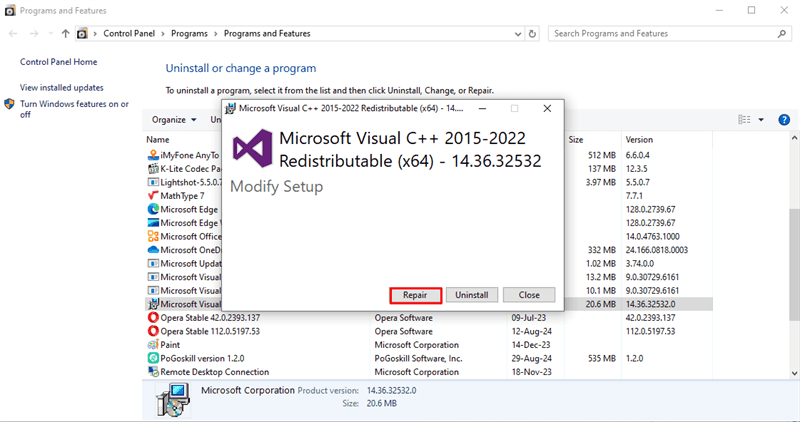The width and height of the screenshot is (800, 422).
Task: Close the Modify Setup dialog with X
Action: coord(547,108)
